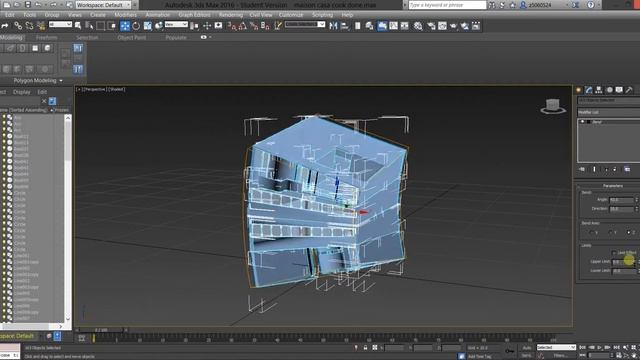Click the Select and Link chain icon

pos(18,26)
